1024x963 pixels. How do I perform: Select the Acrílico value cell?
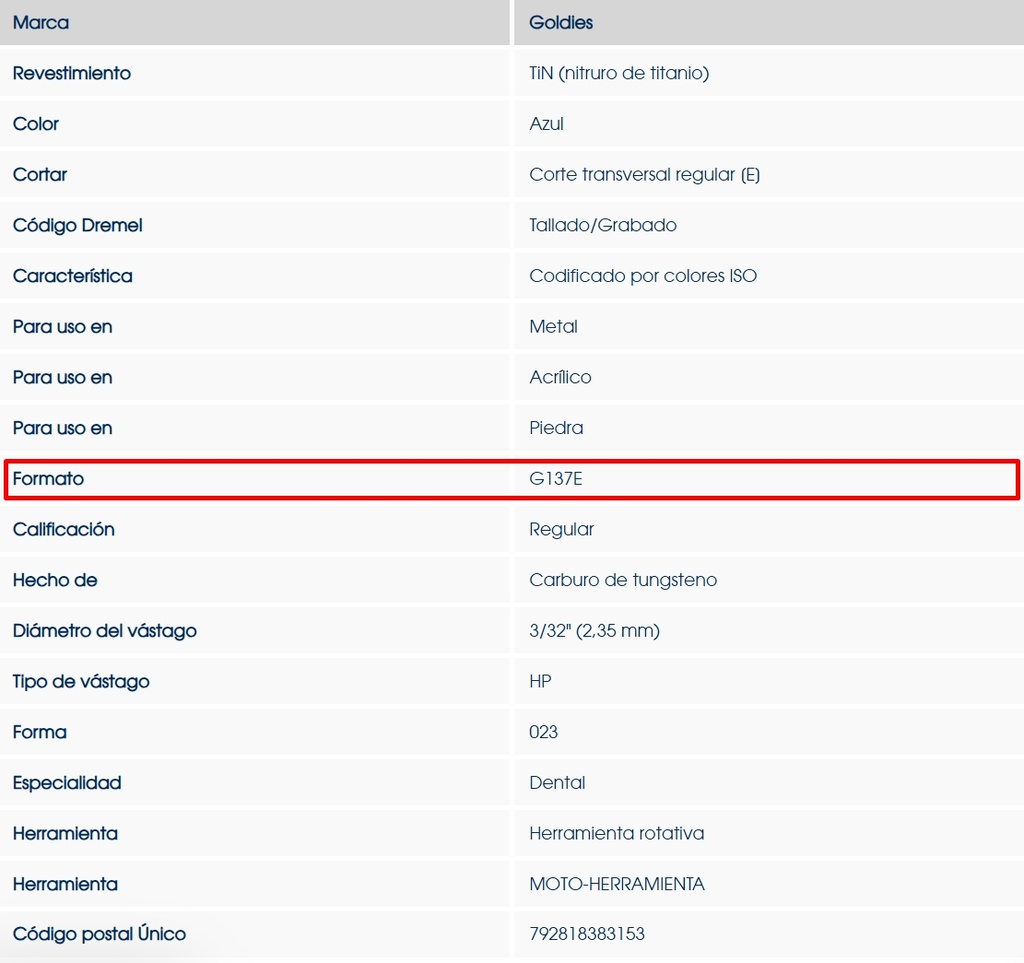tap(560, 377)
